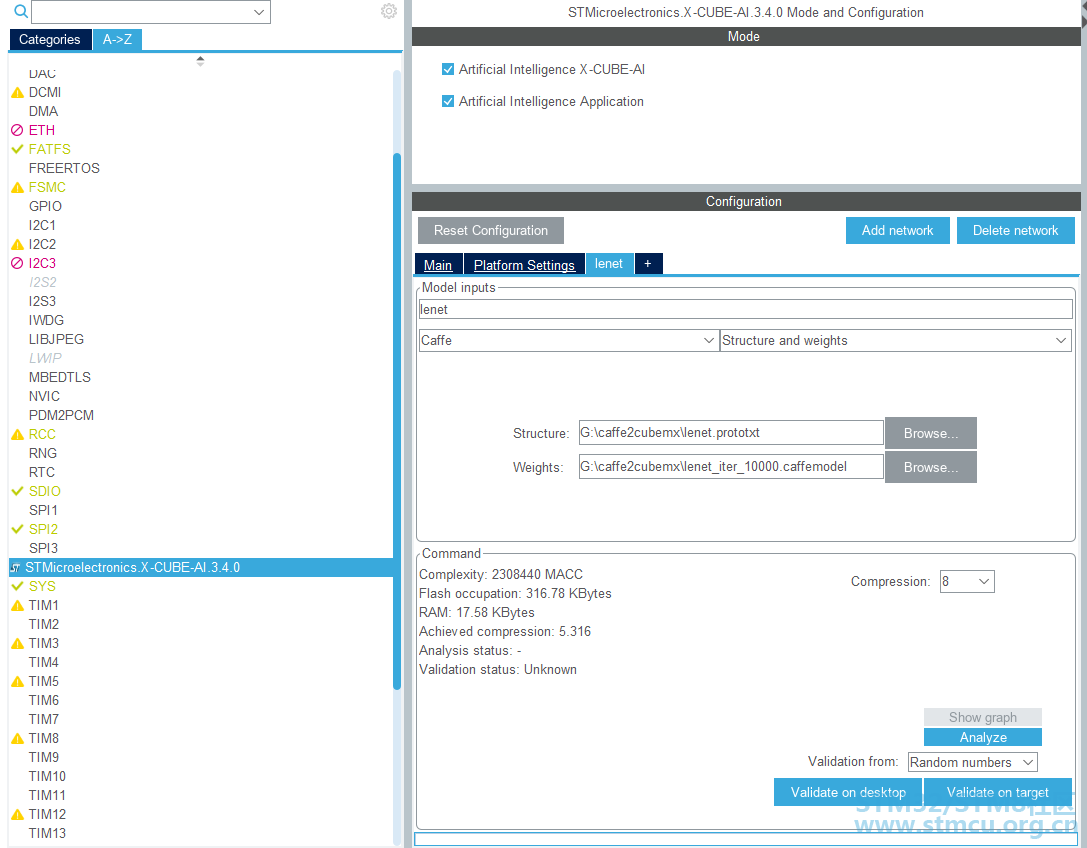Image resolution: width=1087 pixels, height=848 pixels.
Task: Click the Analyze button
Action: click(982, 737)
